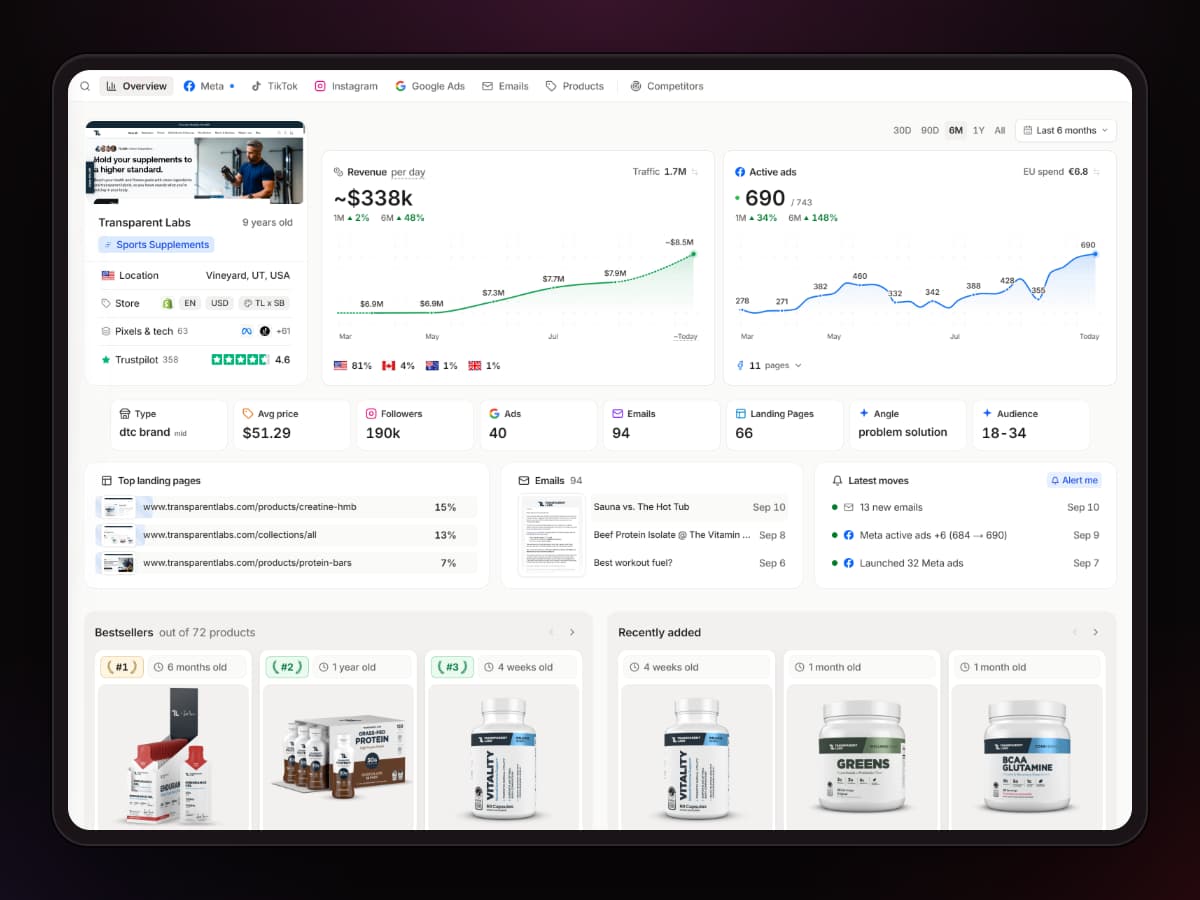The height and width of the screenshot is (900, 1200).
Task: Toggle the per day revenue unit
Action: (x=408, y=172)
